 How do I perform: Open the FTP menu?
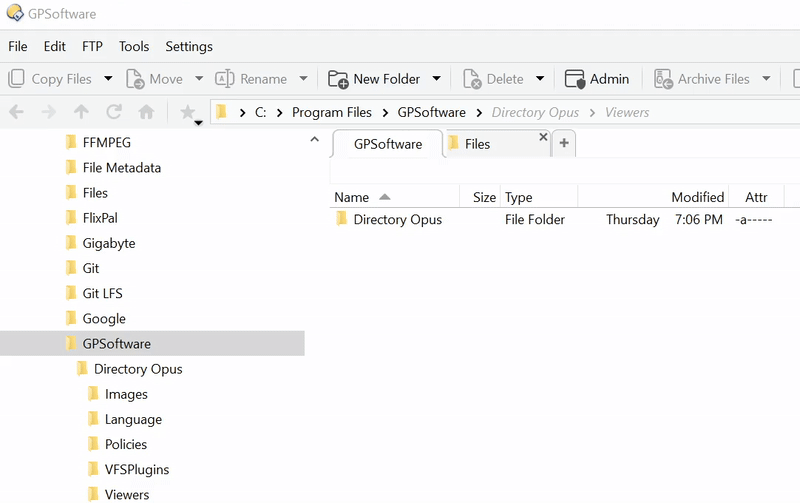92,46
